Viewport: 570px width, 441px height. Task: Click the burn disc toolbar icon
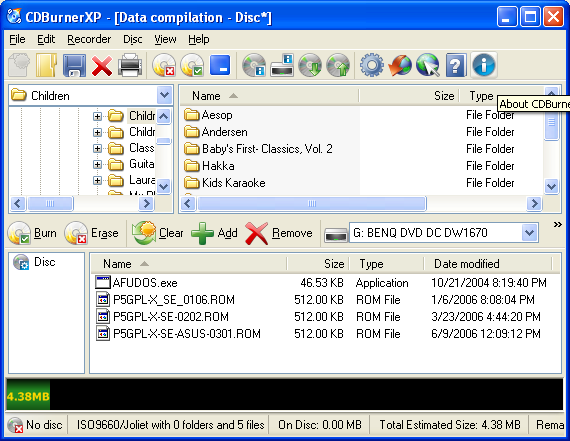pos(192,65)
